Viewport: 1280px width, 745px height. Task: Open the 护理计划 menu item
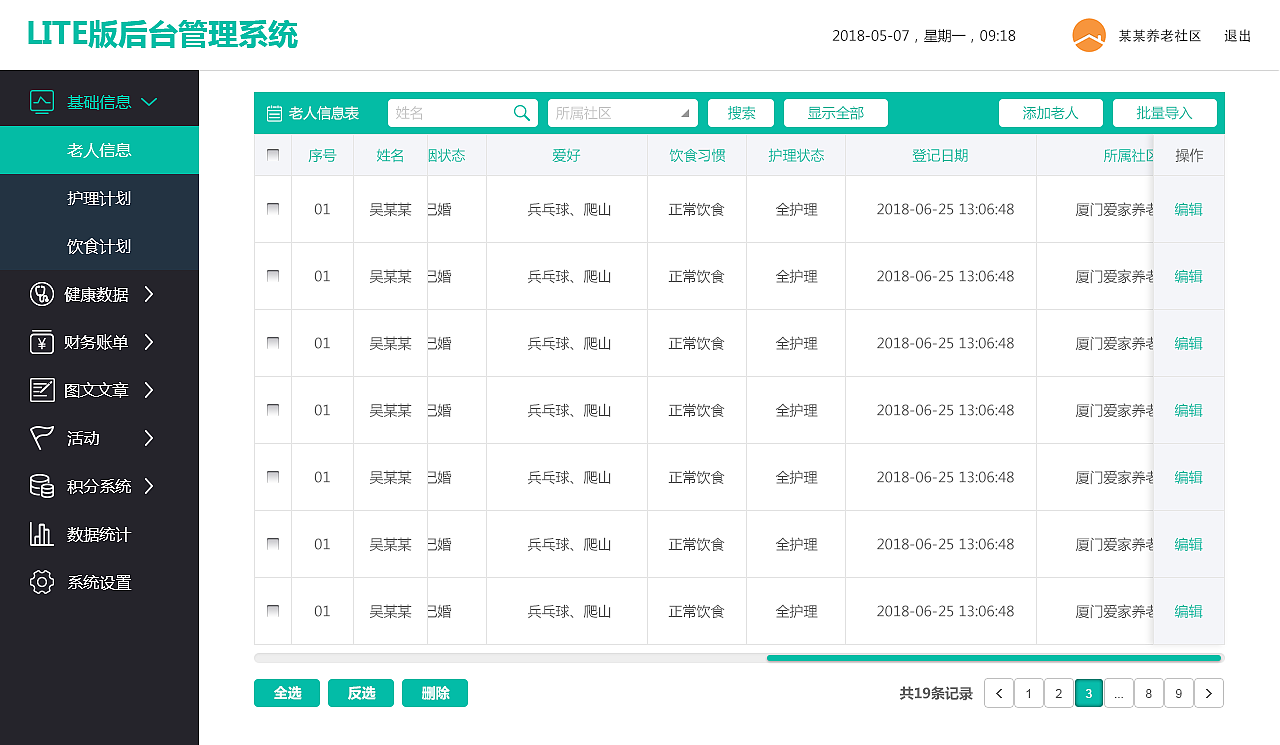pos(99,198)
